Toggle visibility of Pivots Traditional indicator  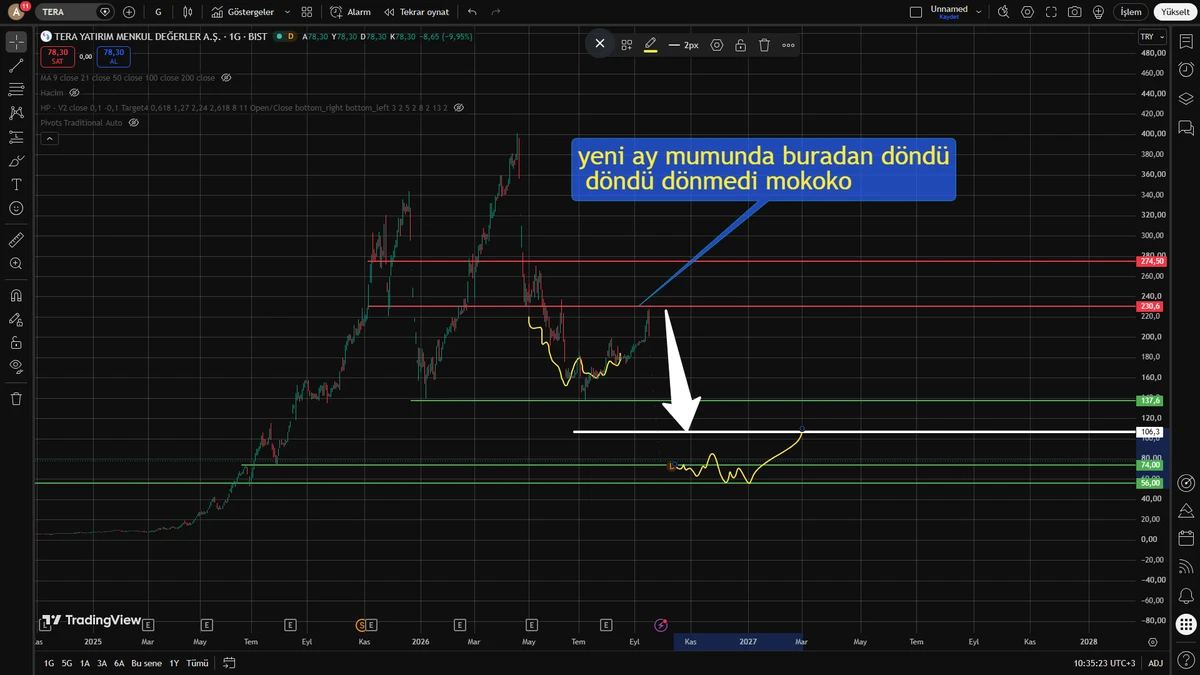(134, 122)
